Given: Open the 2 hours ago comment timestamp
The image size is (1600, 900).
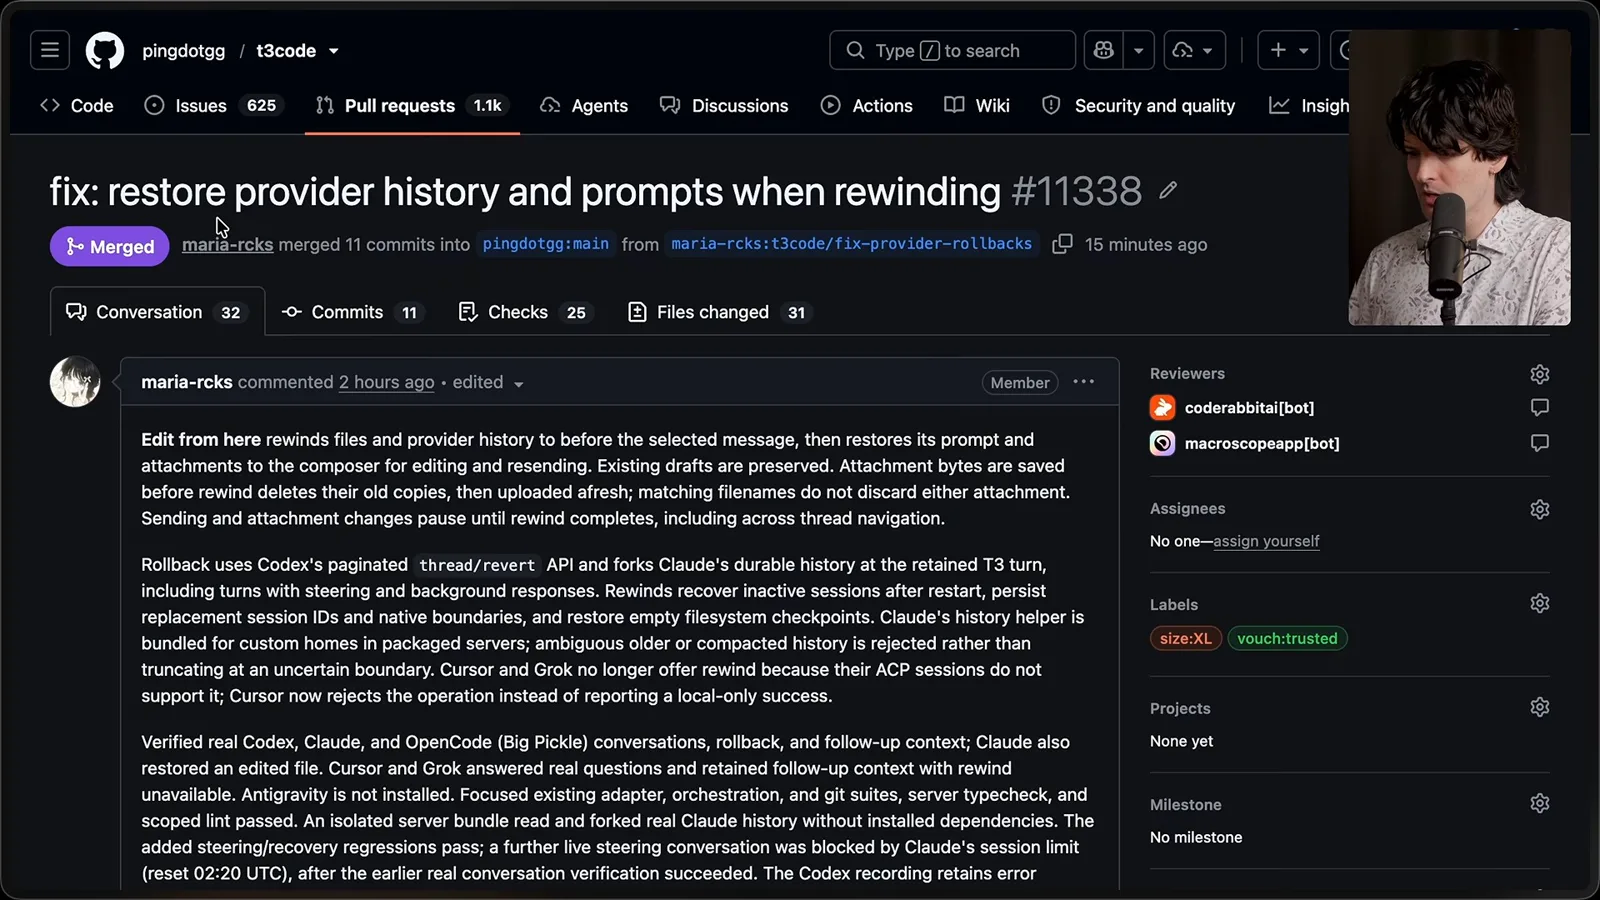Looking at the screenshot, I should pyautogui.click(x=386, y=382).
